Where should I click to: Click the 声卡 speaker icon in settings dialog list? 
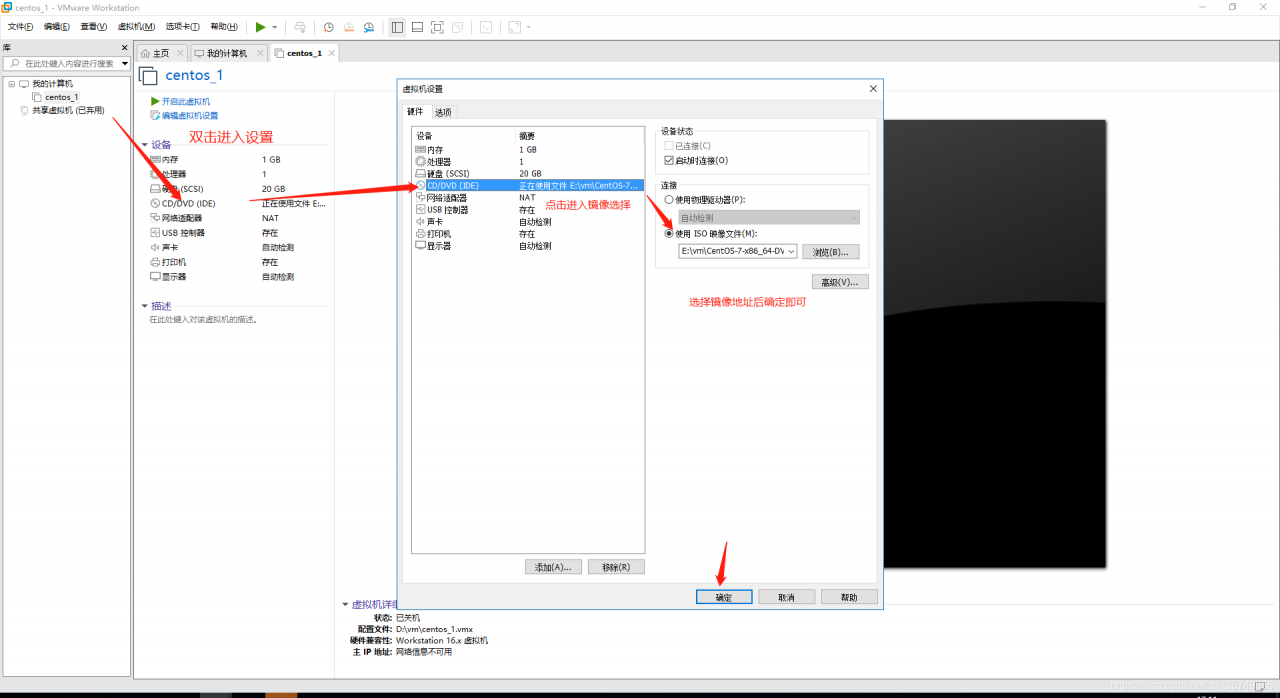[x=420, y=222]
